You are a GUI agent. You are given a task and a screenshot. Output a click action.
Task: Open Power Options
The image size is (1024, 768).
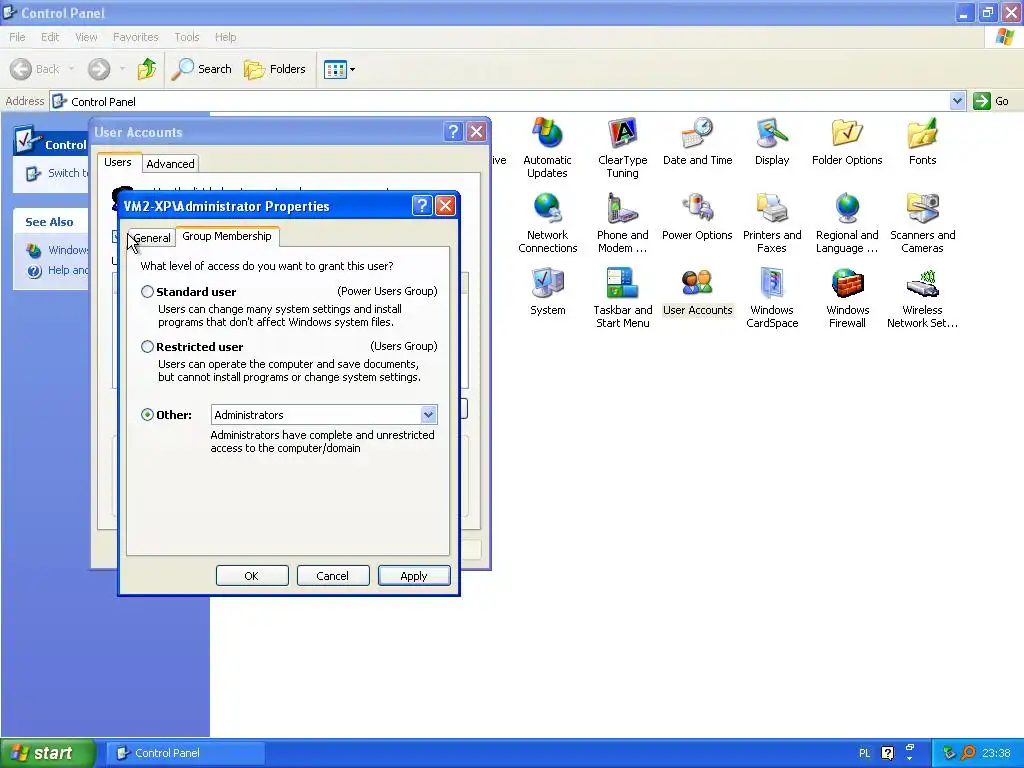click(697, 217)
